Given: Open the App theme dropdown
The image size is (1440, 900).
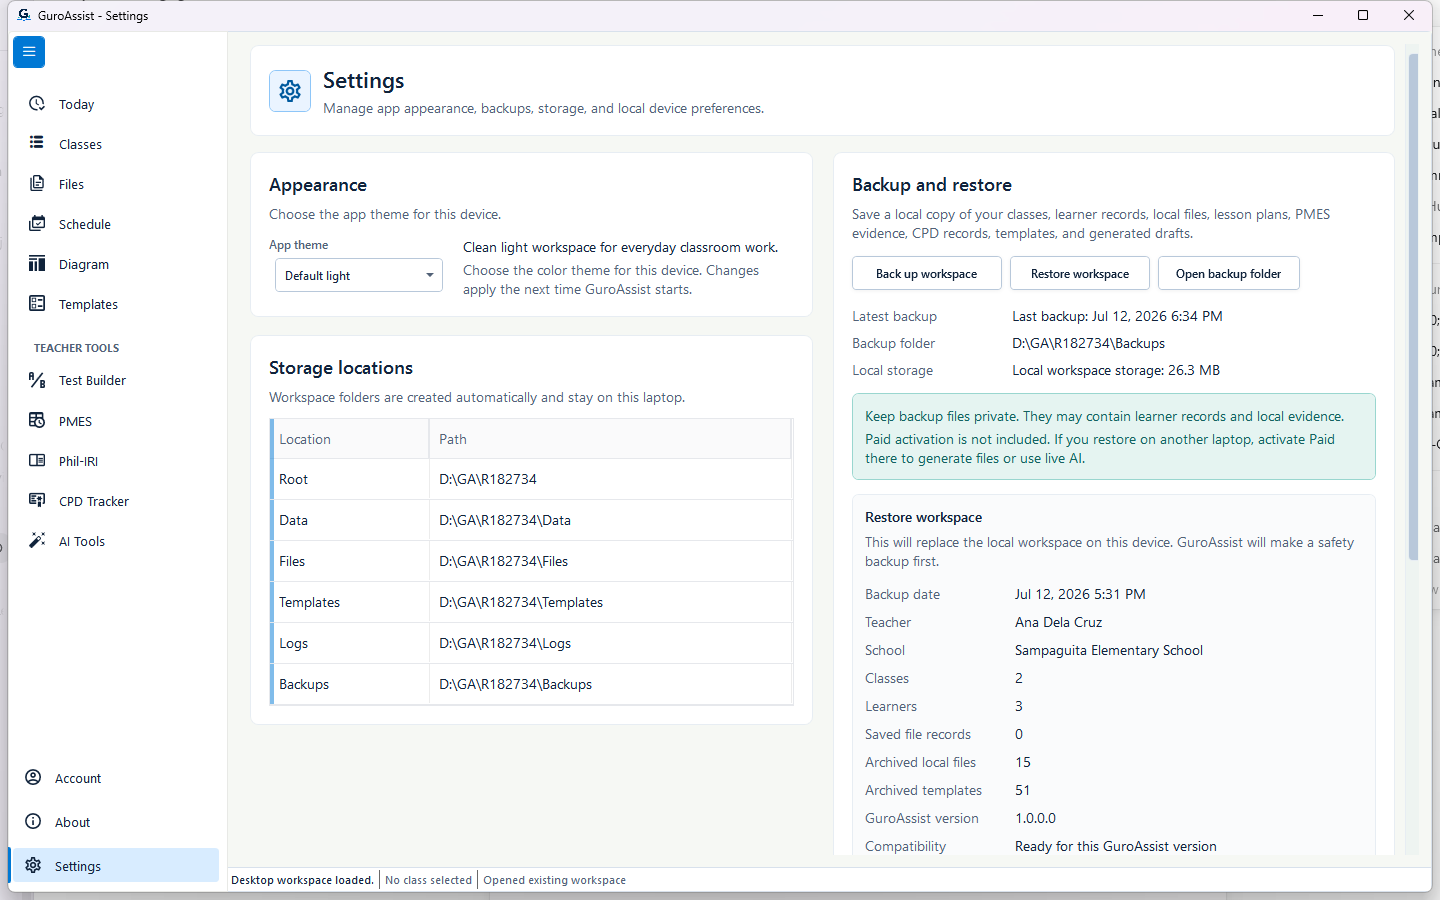Looking at the screenshot, I should click(359, 275).
